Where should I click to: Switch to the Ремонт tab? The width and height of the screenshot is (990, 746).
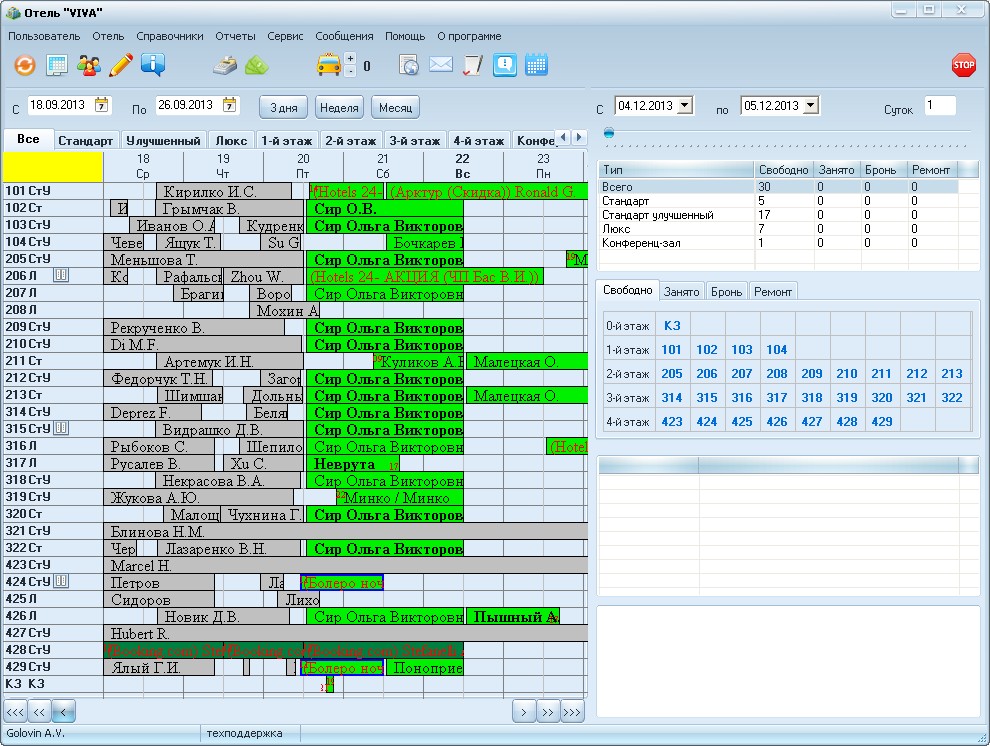coord(773,292)
